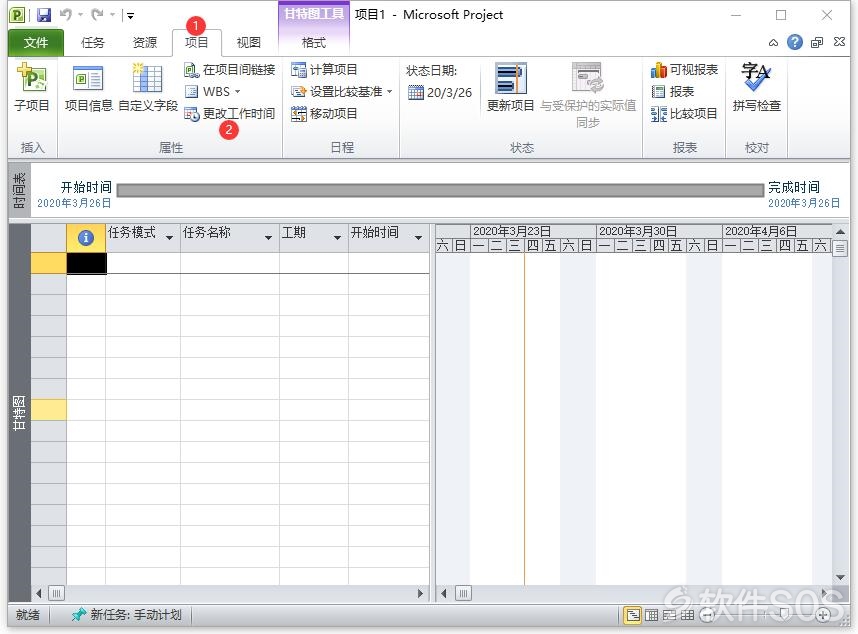
Task: Adjust the zoom slider in the status bar
Action: click(784, 614)
